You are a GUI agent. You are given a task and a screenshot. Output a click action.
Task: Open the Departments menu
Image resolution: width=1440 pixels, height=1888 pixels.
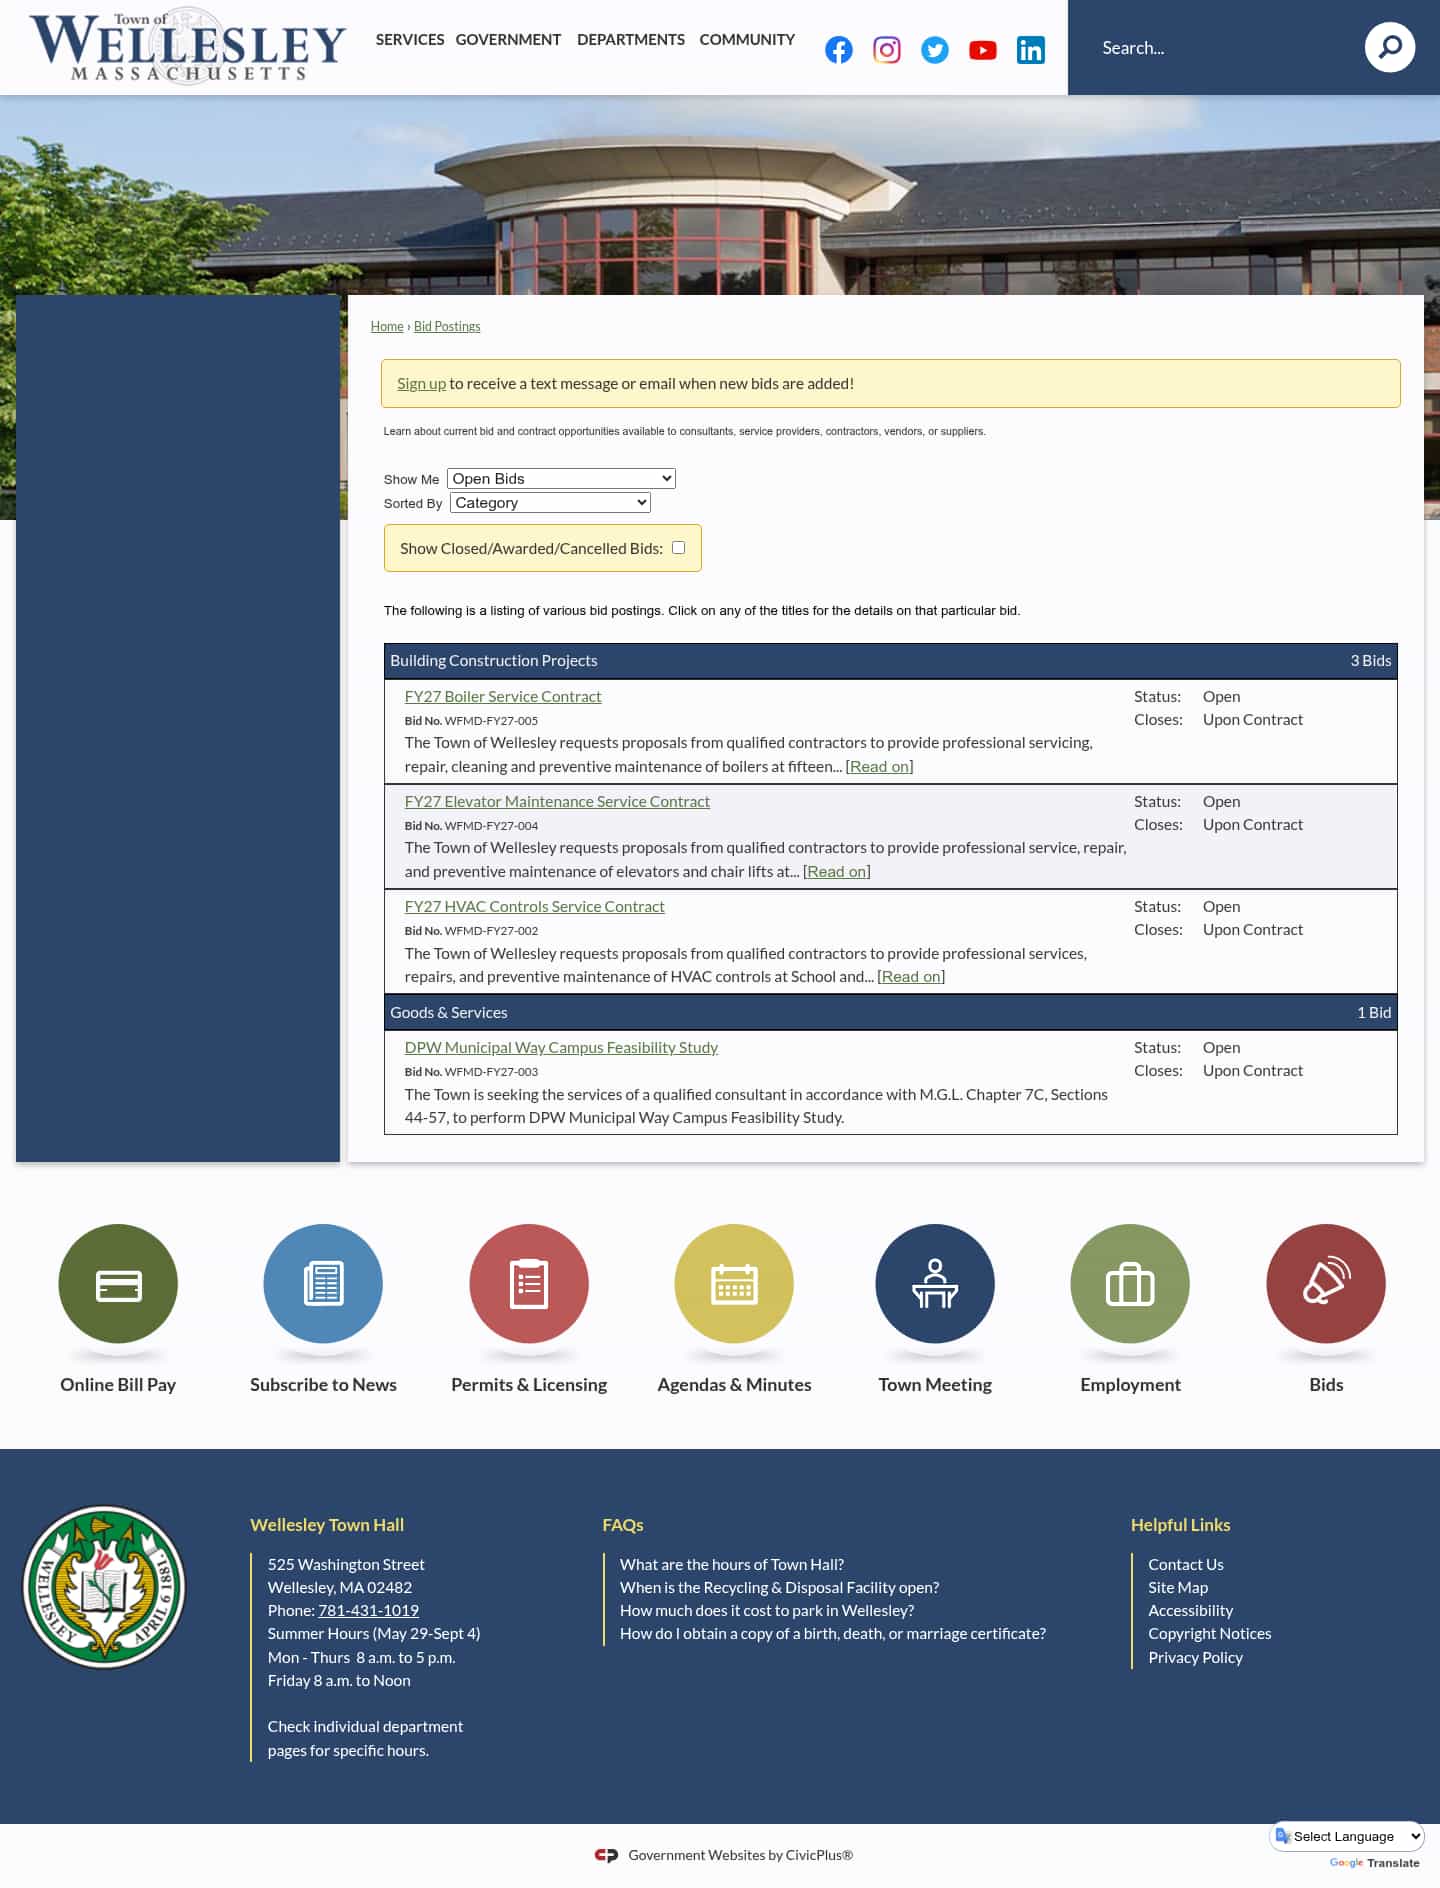tap(631, 39)
